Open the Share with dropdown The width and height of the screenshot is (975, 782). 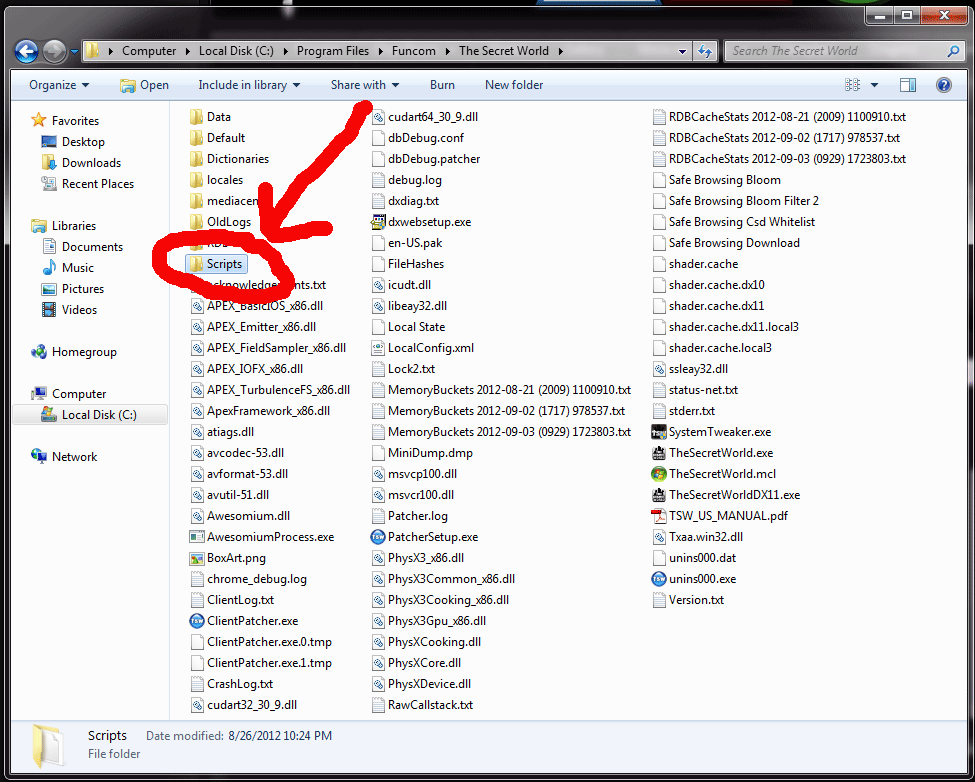click(x=364, y=85)
